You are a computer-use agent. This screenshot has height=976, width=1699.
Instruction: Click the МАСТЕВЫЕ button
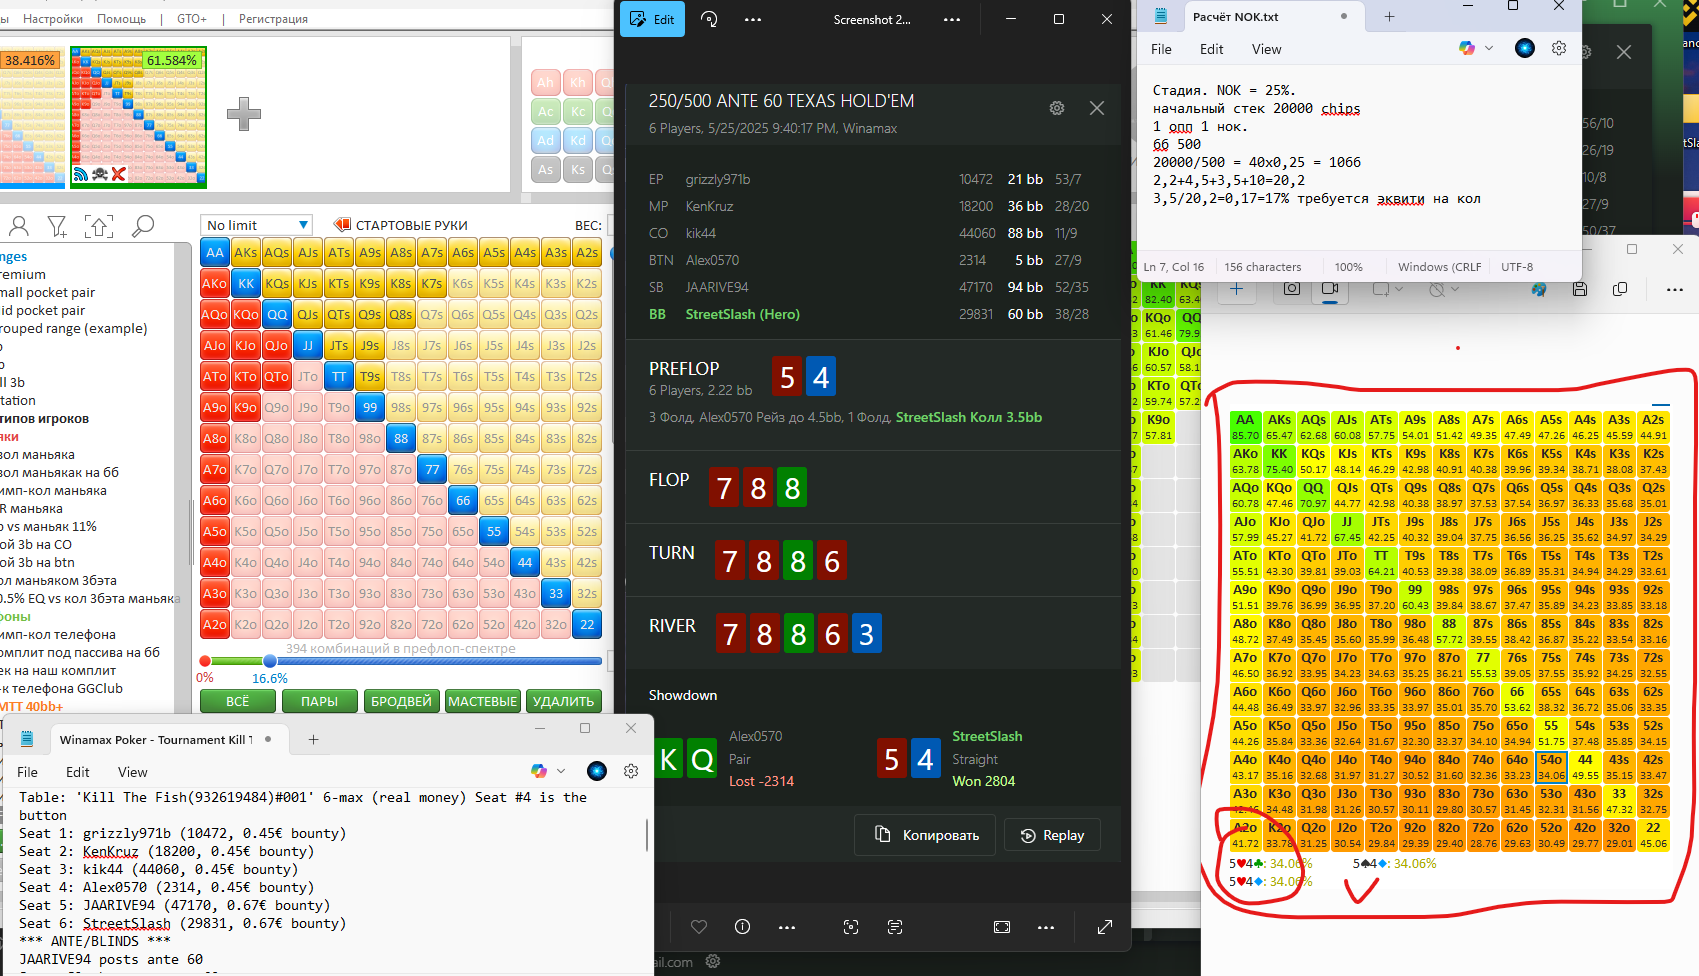483,701
